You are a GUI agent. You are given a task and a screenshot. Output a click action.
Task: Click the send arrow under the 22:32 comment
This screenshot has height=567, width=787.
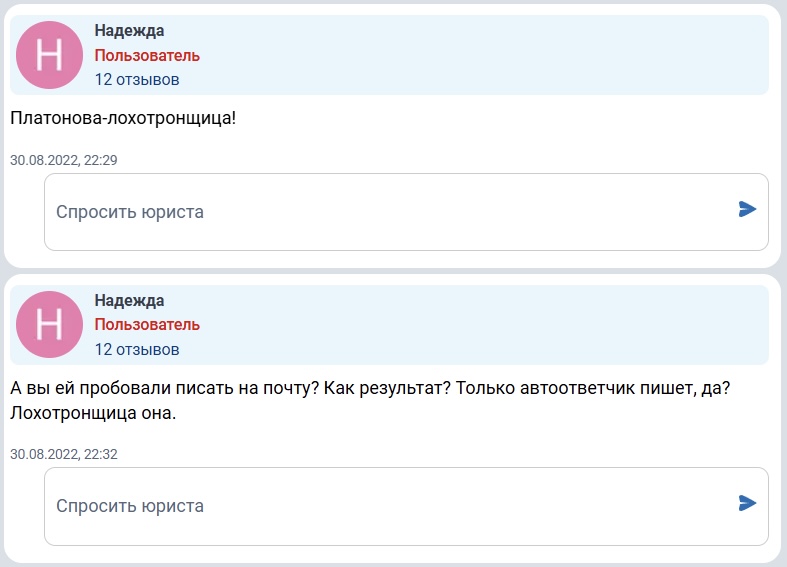(747, 503)
